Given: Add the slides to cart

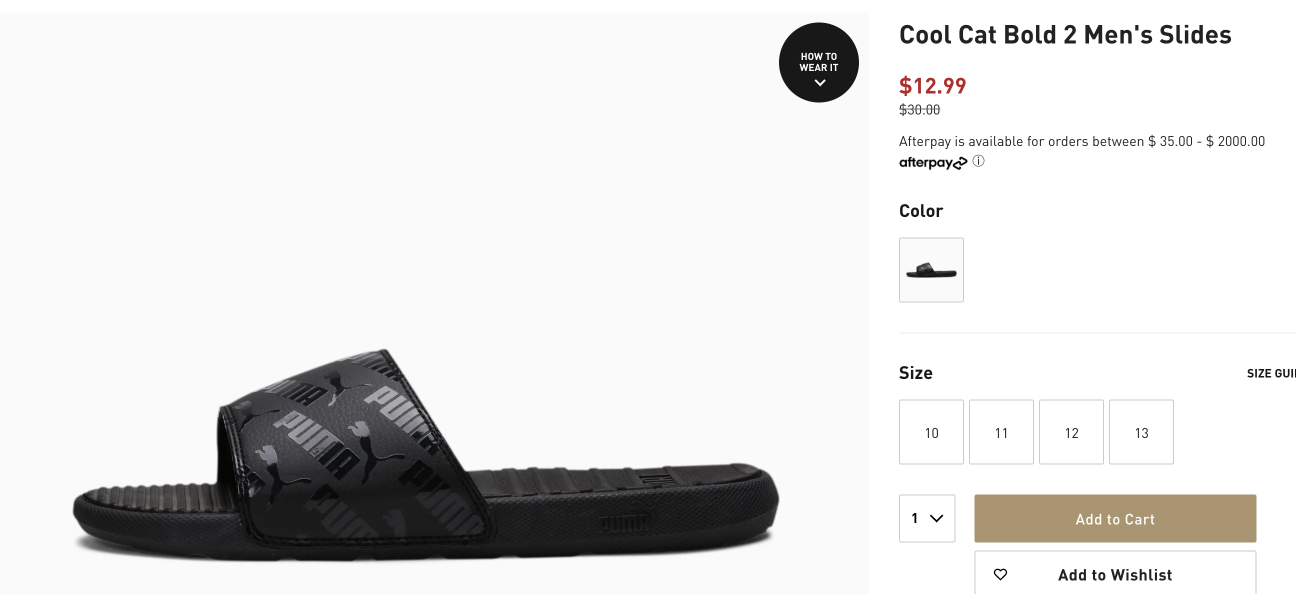Looking at the screenshot, I should [1115, 519].
